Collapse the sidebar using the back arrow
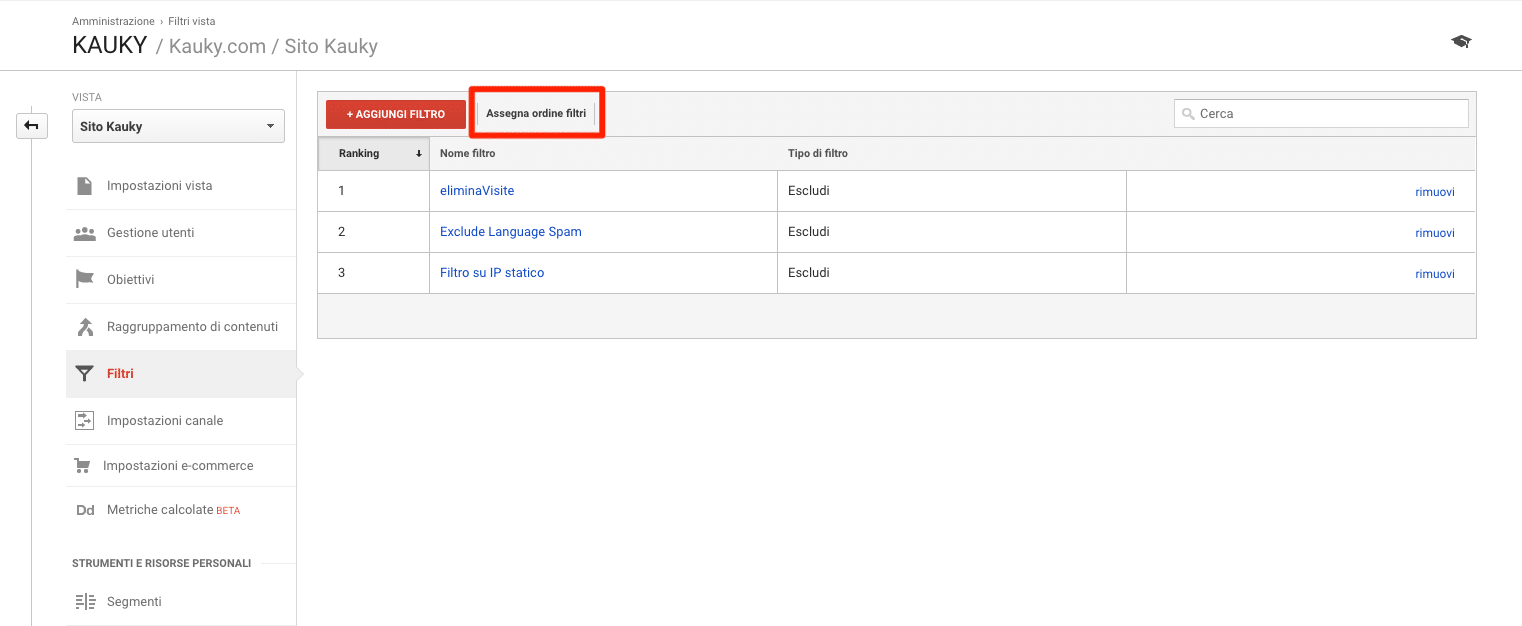This screenshot has height=626, width=1522. (x=31, y=125)
